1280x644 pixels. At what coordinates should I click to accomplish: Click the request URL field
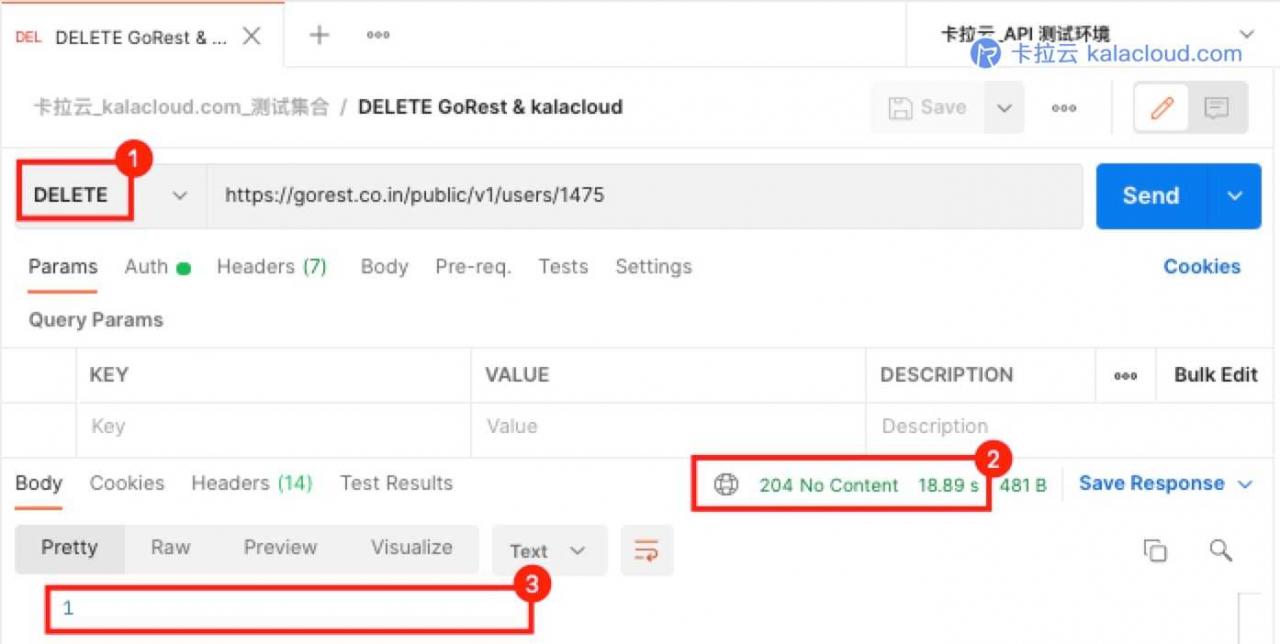click(644, 195)
